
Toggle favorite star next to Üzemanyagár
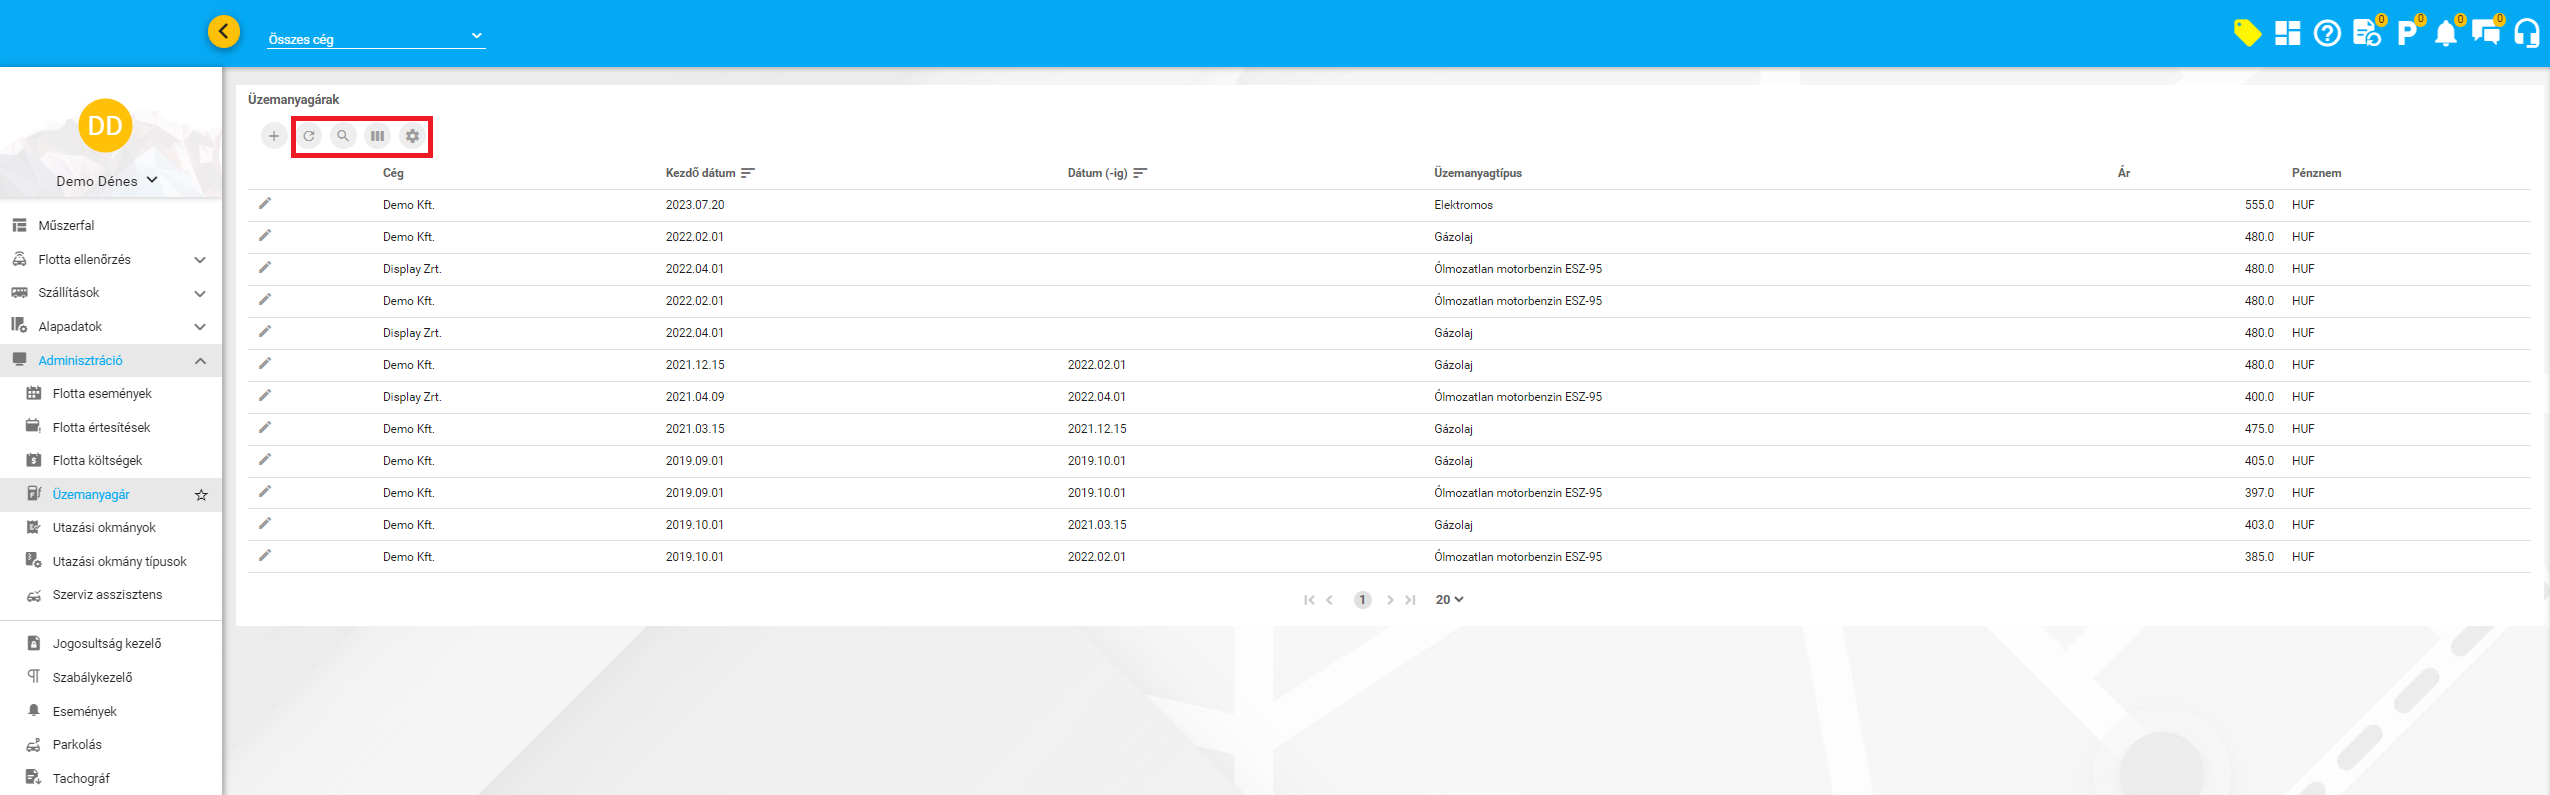pos(201,495)
